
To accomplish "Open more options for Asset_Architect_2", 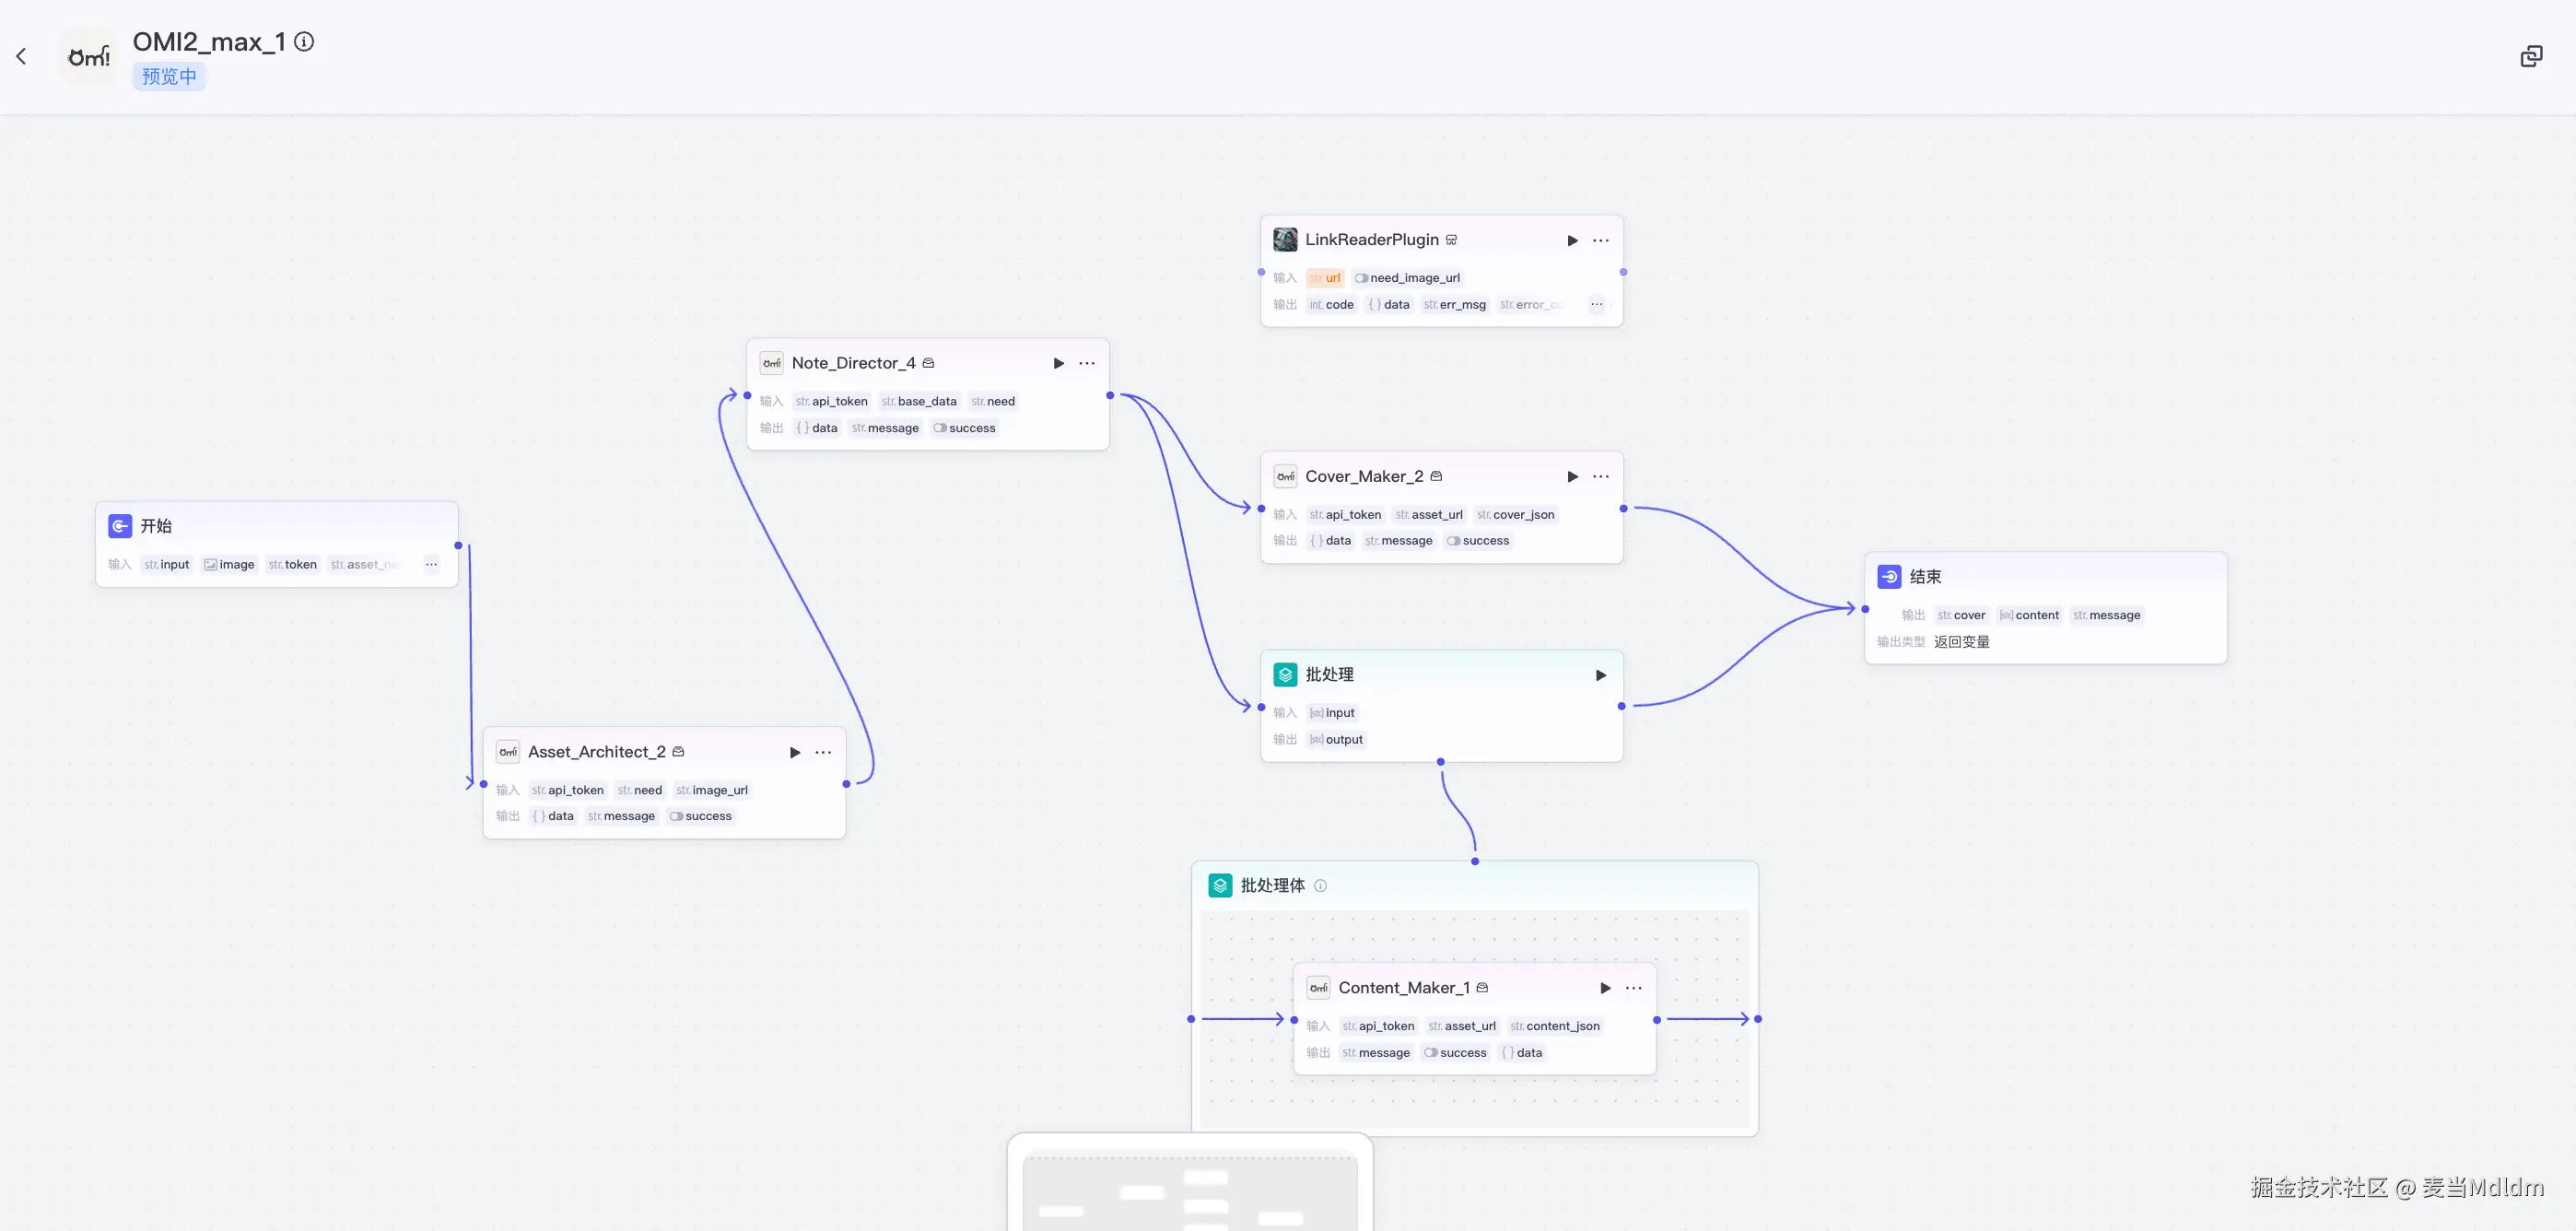I will 823,753.
